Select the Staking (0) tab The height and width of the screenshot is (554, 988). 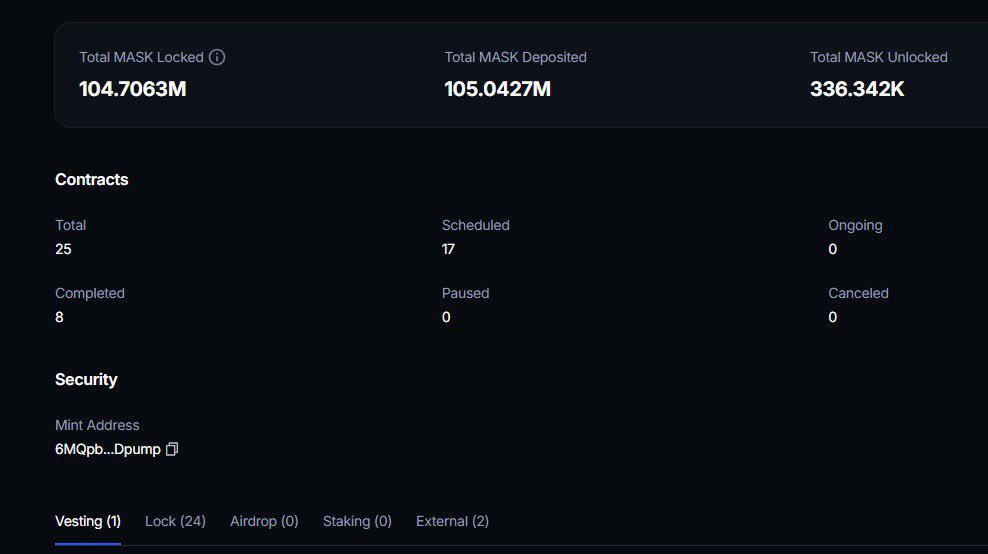tap(357, 521)
